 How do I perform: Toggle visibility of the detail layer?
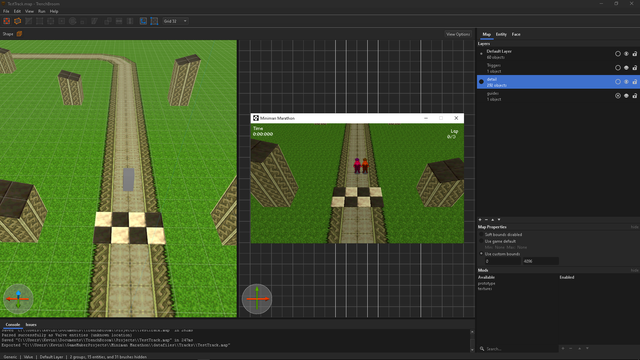coord(626,82)
